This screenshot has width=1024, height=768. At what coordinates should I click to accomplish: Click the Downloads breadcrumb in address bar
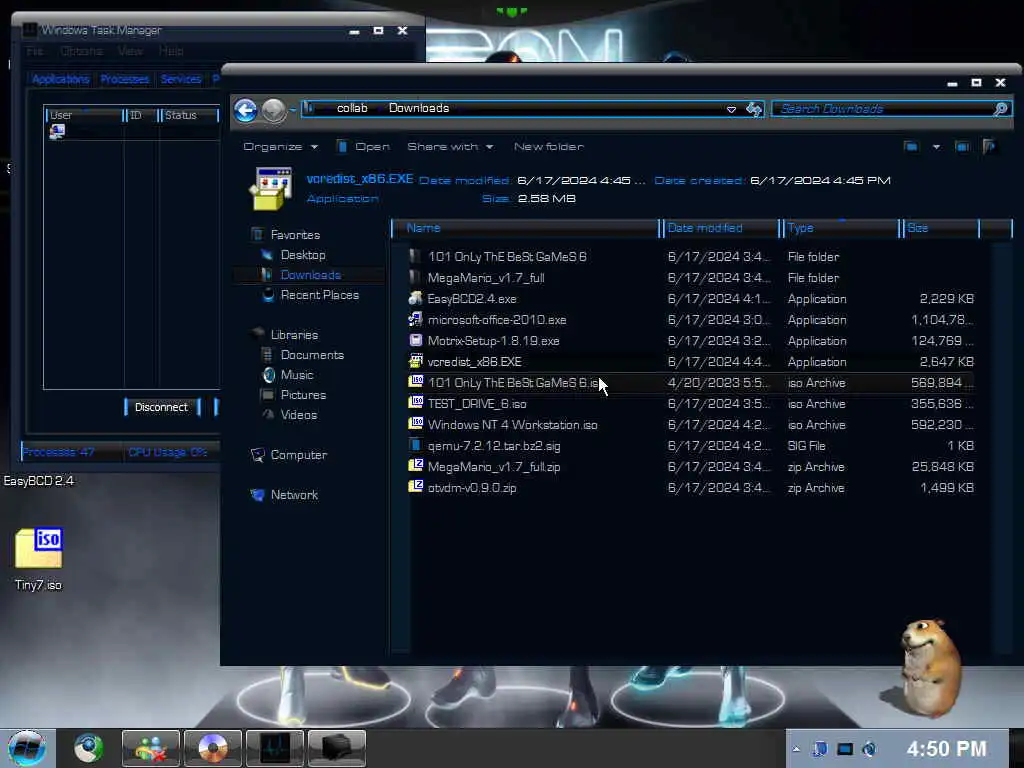click(419, 108)
